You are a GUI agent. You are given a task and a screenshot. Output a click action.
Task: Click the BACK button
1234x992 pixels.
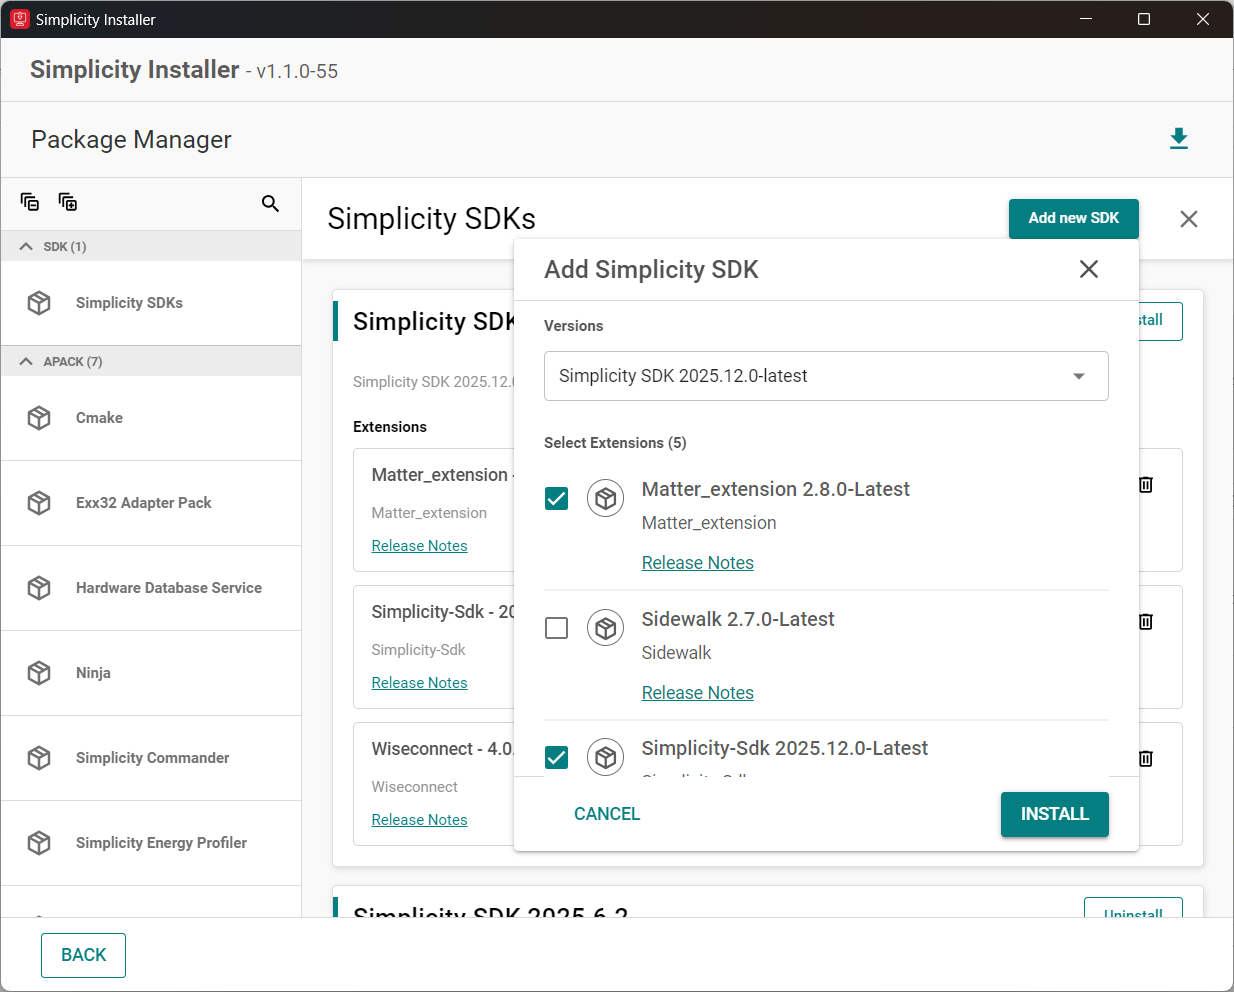click(x=83, y=955)
